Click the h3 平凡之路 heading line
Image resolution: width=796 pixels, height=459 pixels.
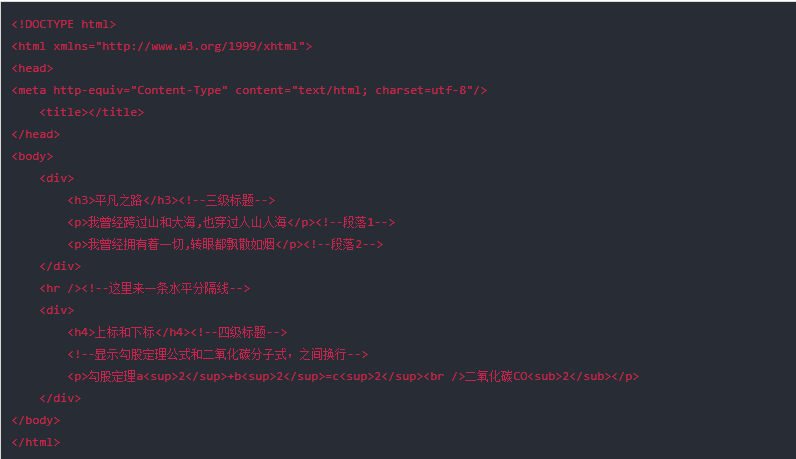tap(172, 200)
